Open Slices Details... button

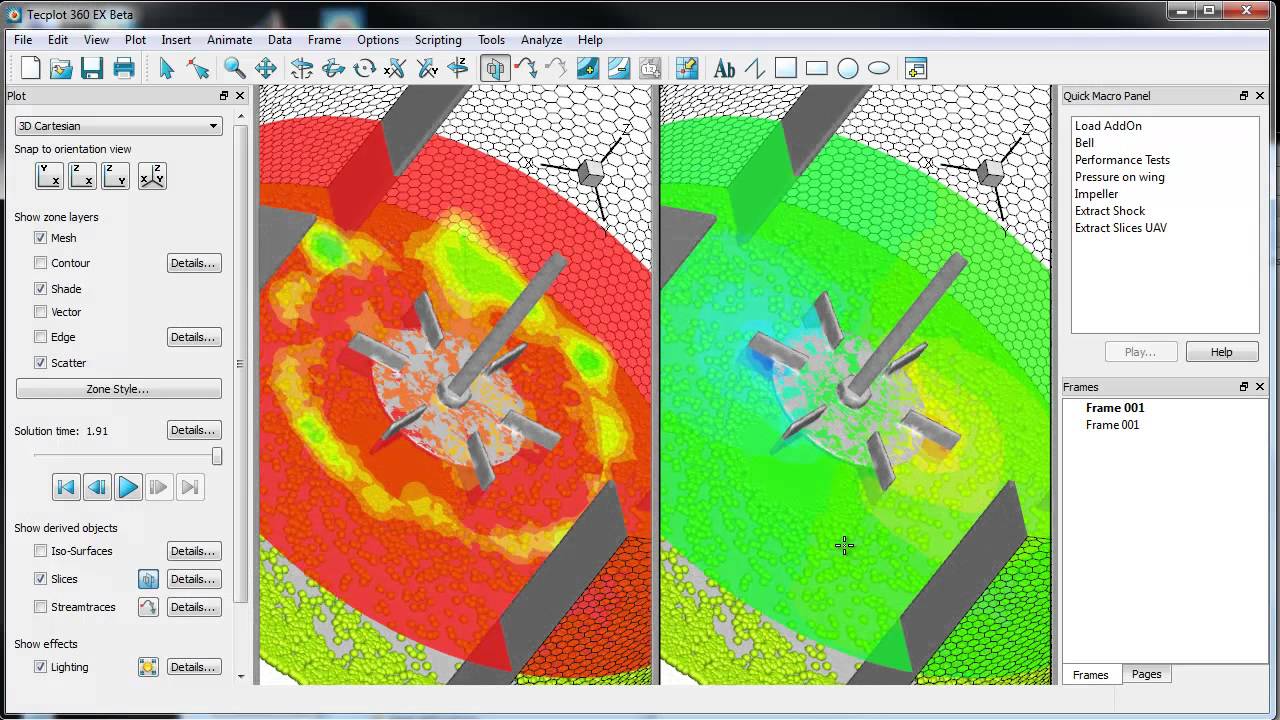point(194,579)
